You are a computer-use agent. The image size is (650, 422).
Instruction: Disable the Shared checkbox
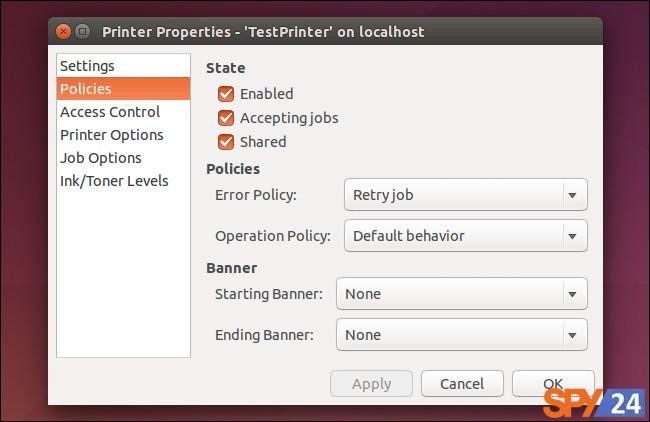pos(226,142)
